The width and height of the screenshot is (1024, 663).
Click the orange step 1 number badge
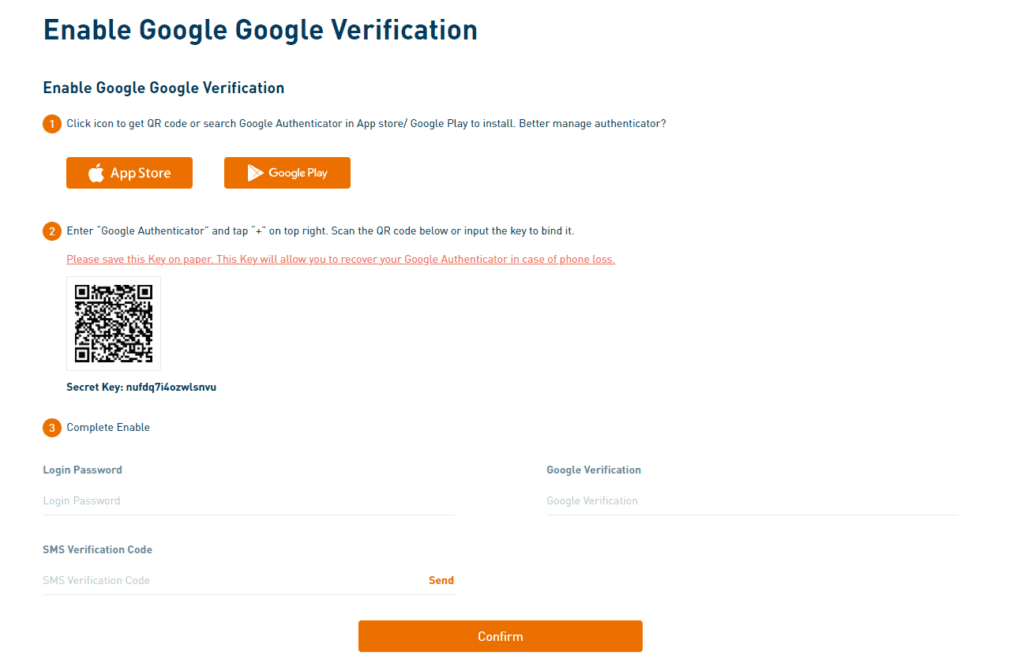tap(52, 124)
